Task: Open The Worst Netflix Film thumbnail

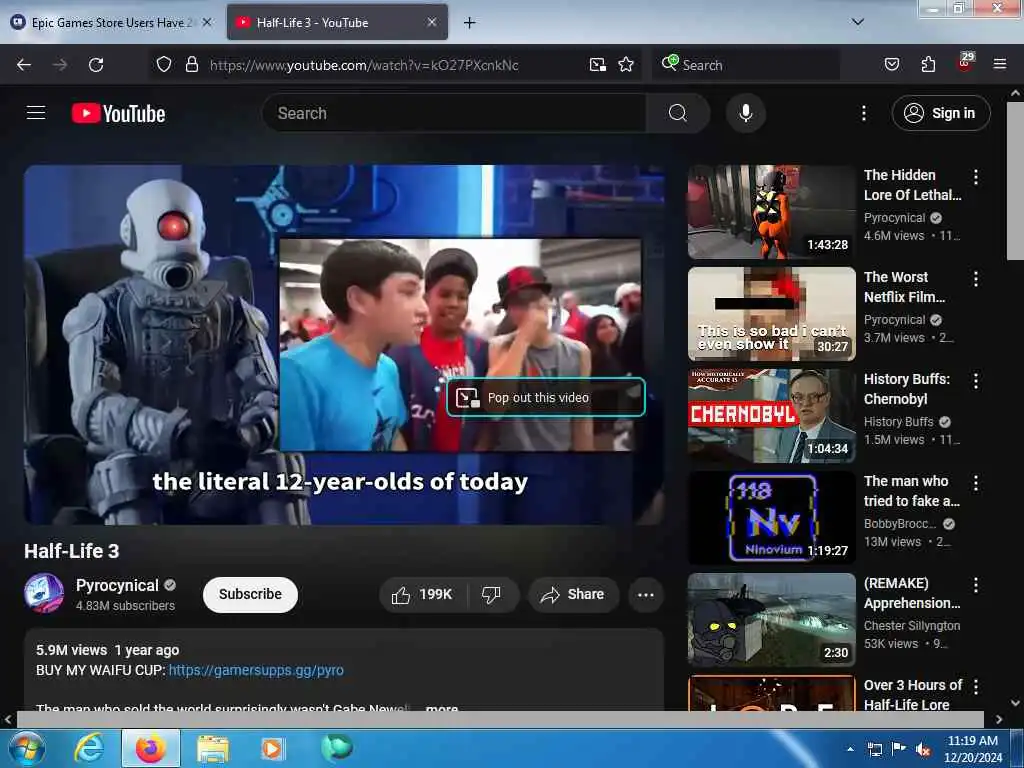Action: click(x=771, y=313)
